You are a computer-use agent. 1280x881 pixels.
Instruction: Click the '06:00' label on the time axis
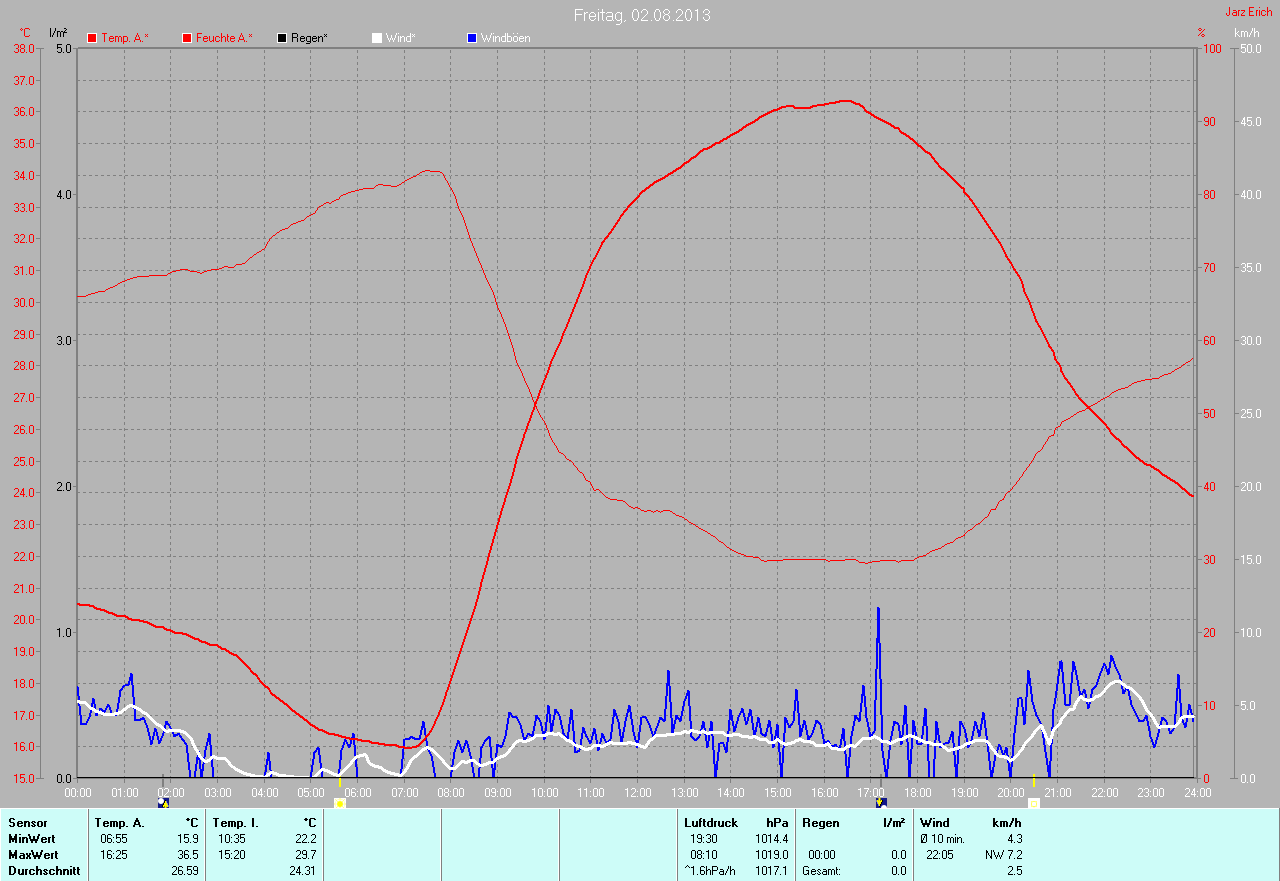tap(357, 792)
